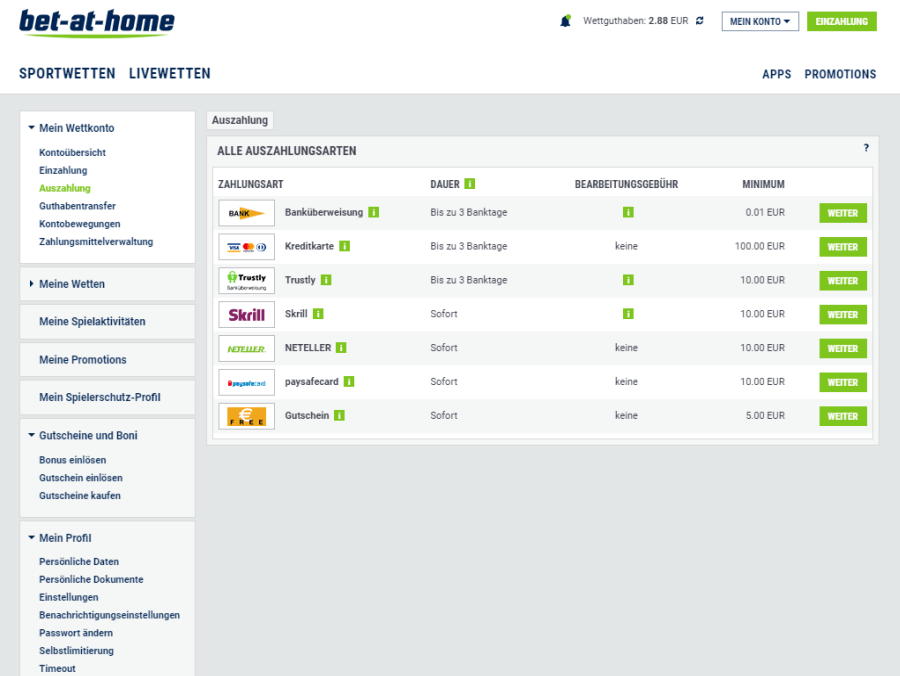Collapse the Mein Wettkonto section
The height and width of the screenshot is (676, 900).
(32, 128)
